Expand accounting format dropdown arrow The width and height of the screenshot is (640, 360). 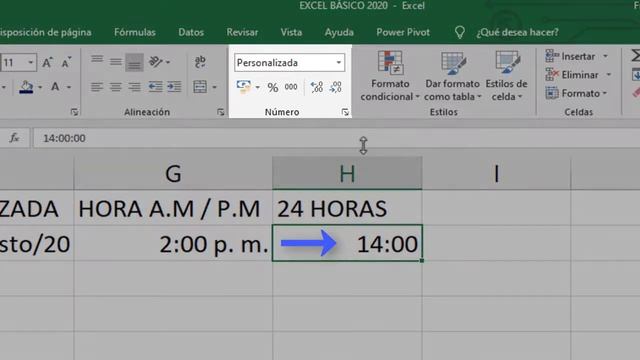[258, 87]
